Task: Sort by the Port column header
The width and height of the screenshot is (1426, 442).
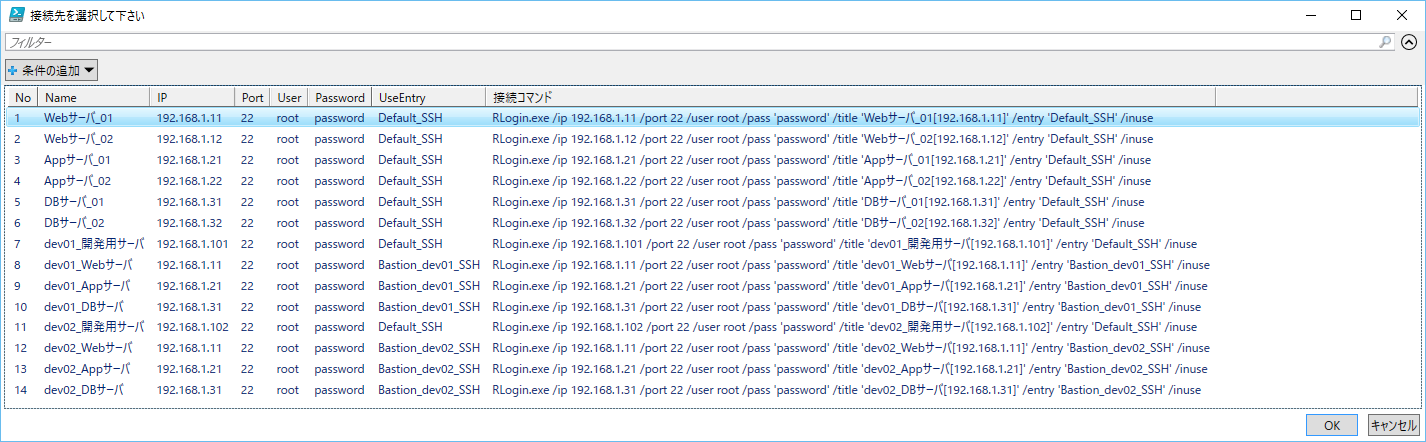Action: (x=252, y=98)
